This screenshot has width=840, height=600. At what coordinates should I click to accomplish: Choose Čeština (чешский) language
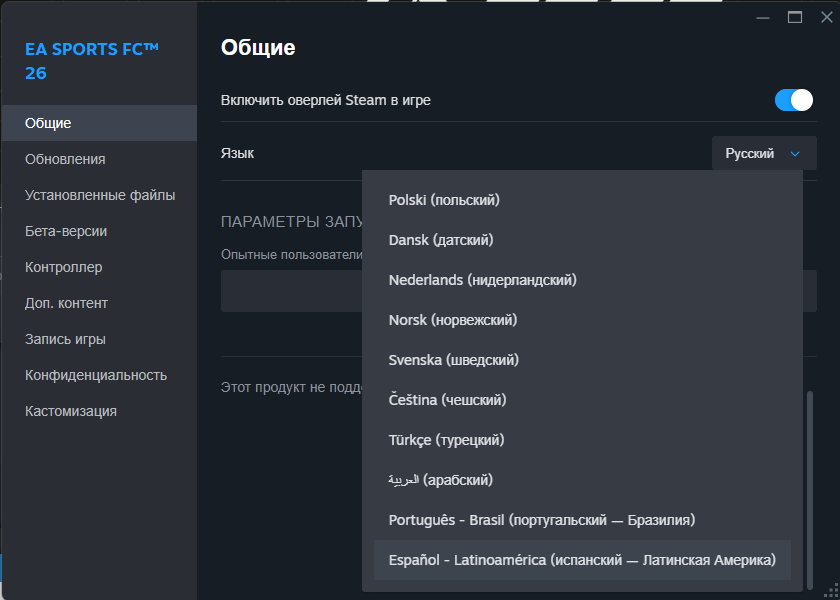[x=447, y=400]
